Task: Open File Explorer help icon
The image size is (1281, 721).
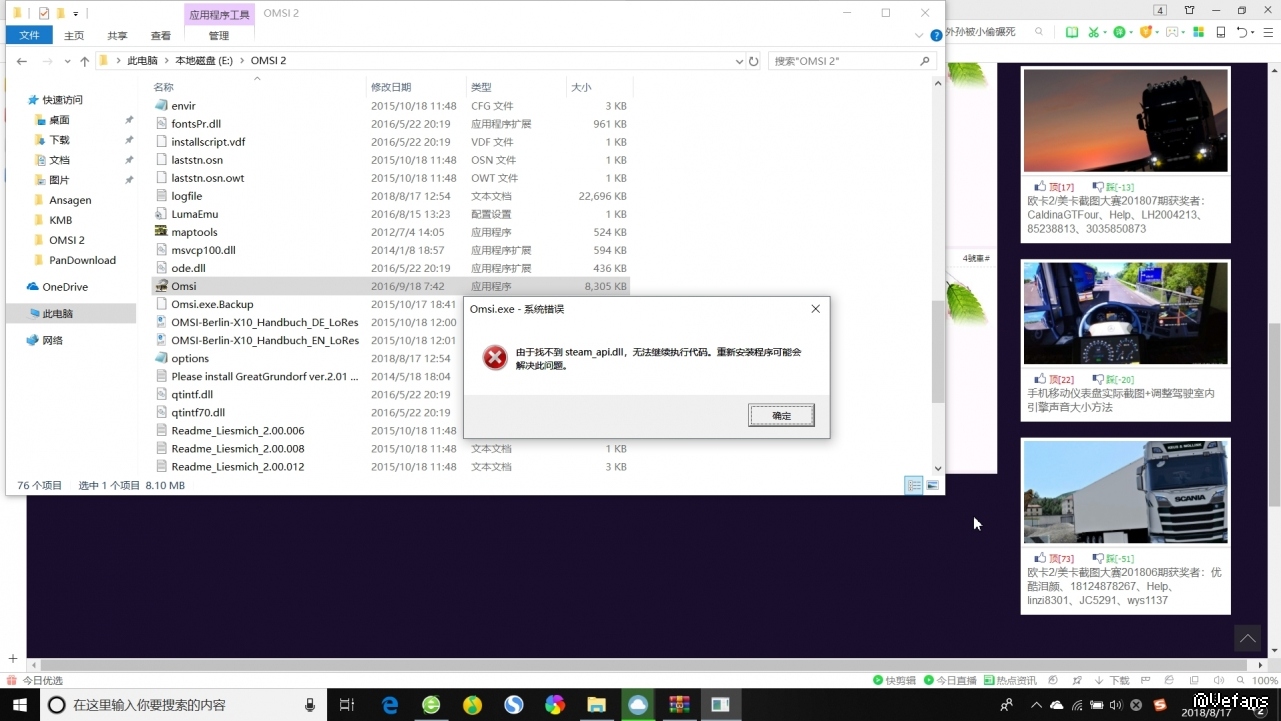Action: click(936, 35)
